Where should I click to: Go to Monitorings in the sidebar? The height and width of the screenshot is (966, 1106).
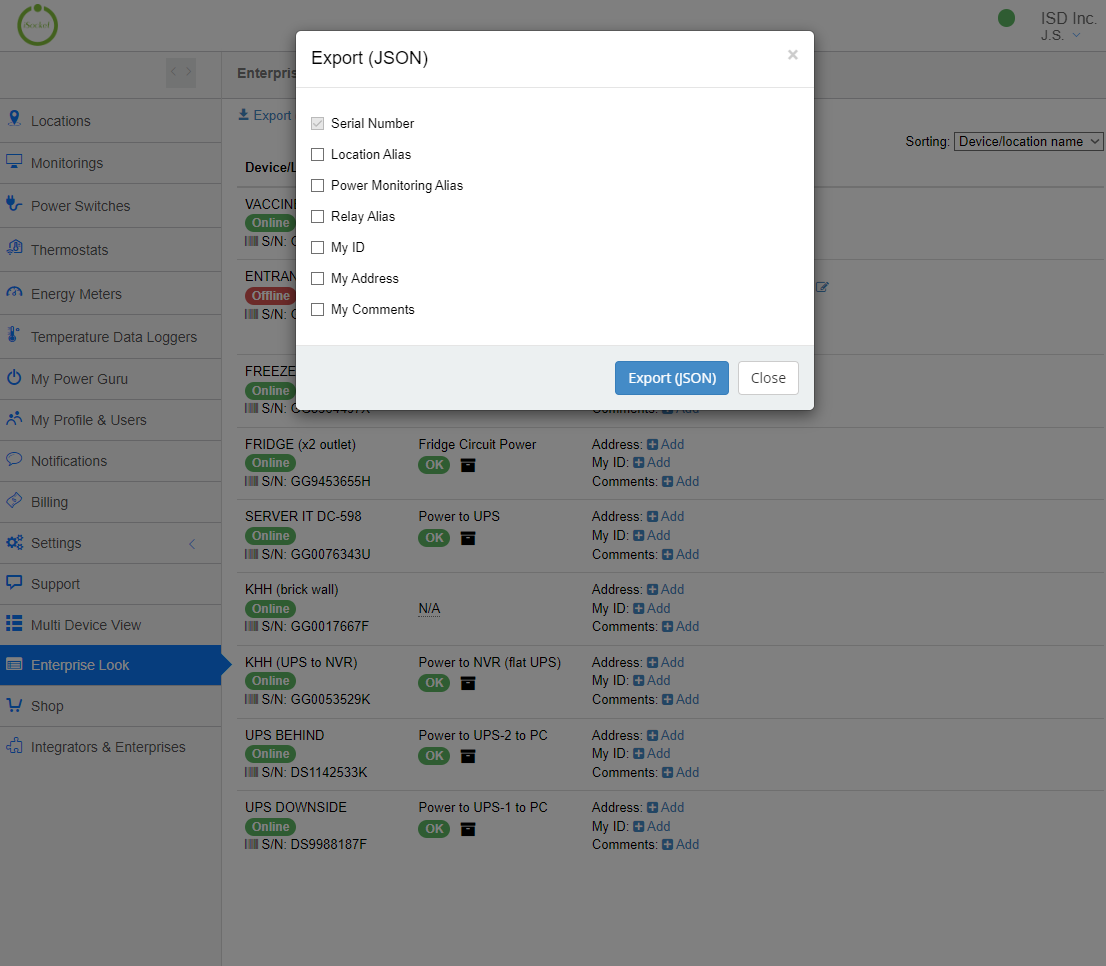coord(110,164)
